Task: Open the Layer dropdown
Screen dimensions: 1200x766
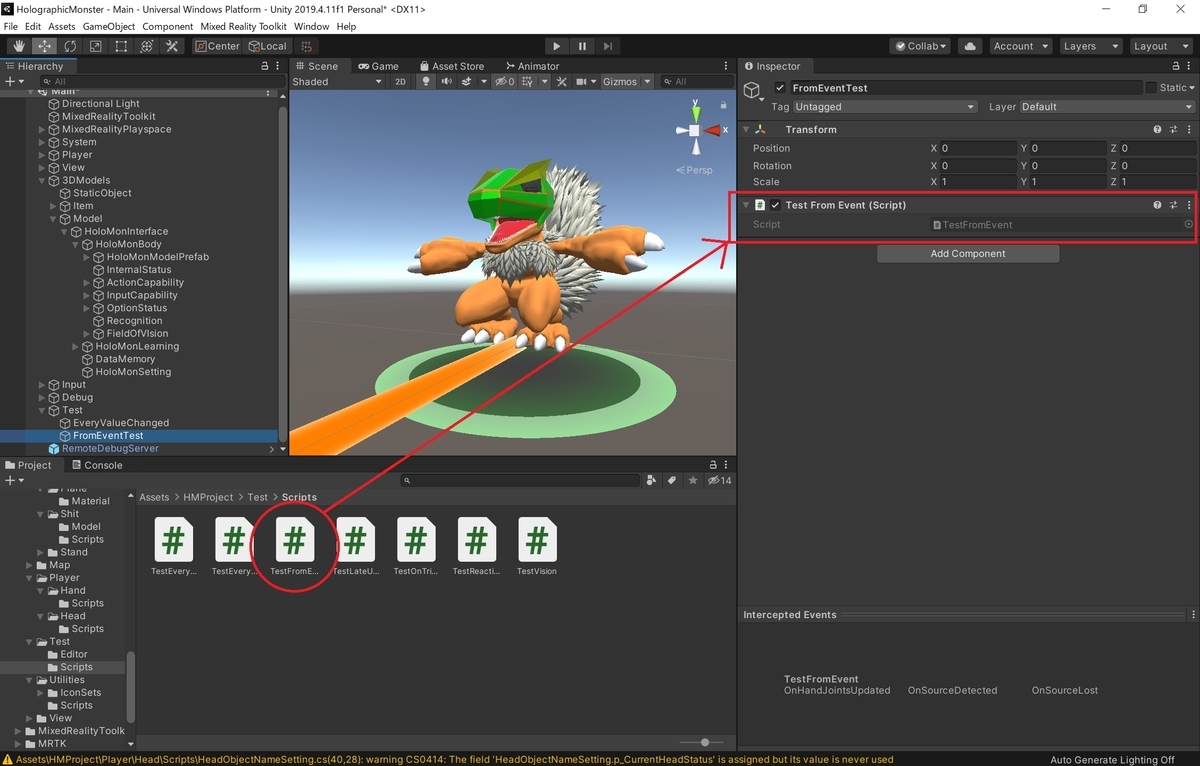Action: click(1107, 107)
